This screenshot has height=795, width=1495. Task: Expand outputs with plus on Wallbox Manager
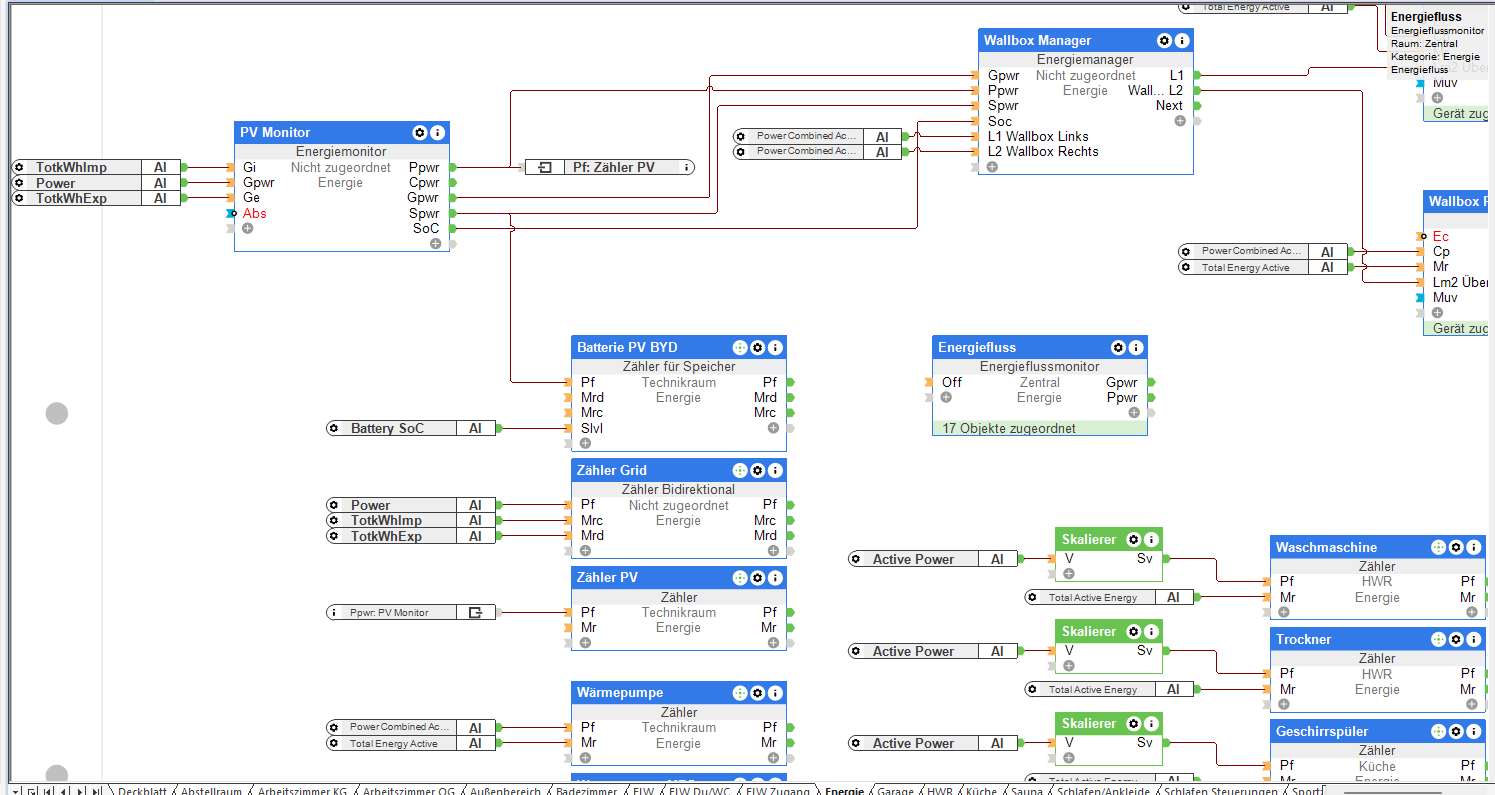[x=1180, y=121]
